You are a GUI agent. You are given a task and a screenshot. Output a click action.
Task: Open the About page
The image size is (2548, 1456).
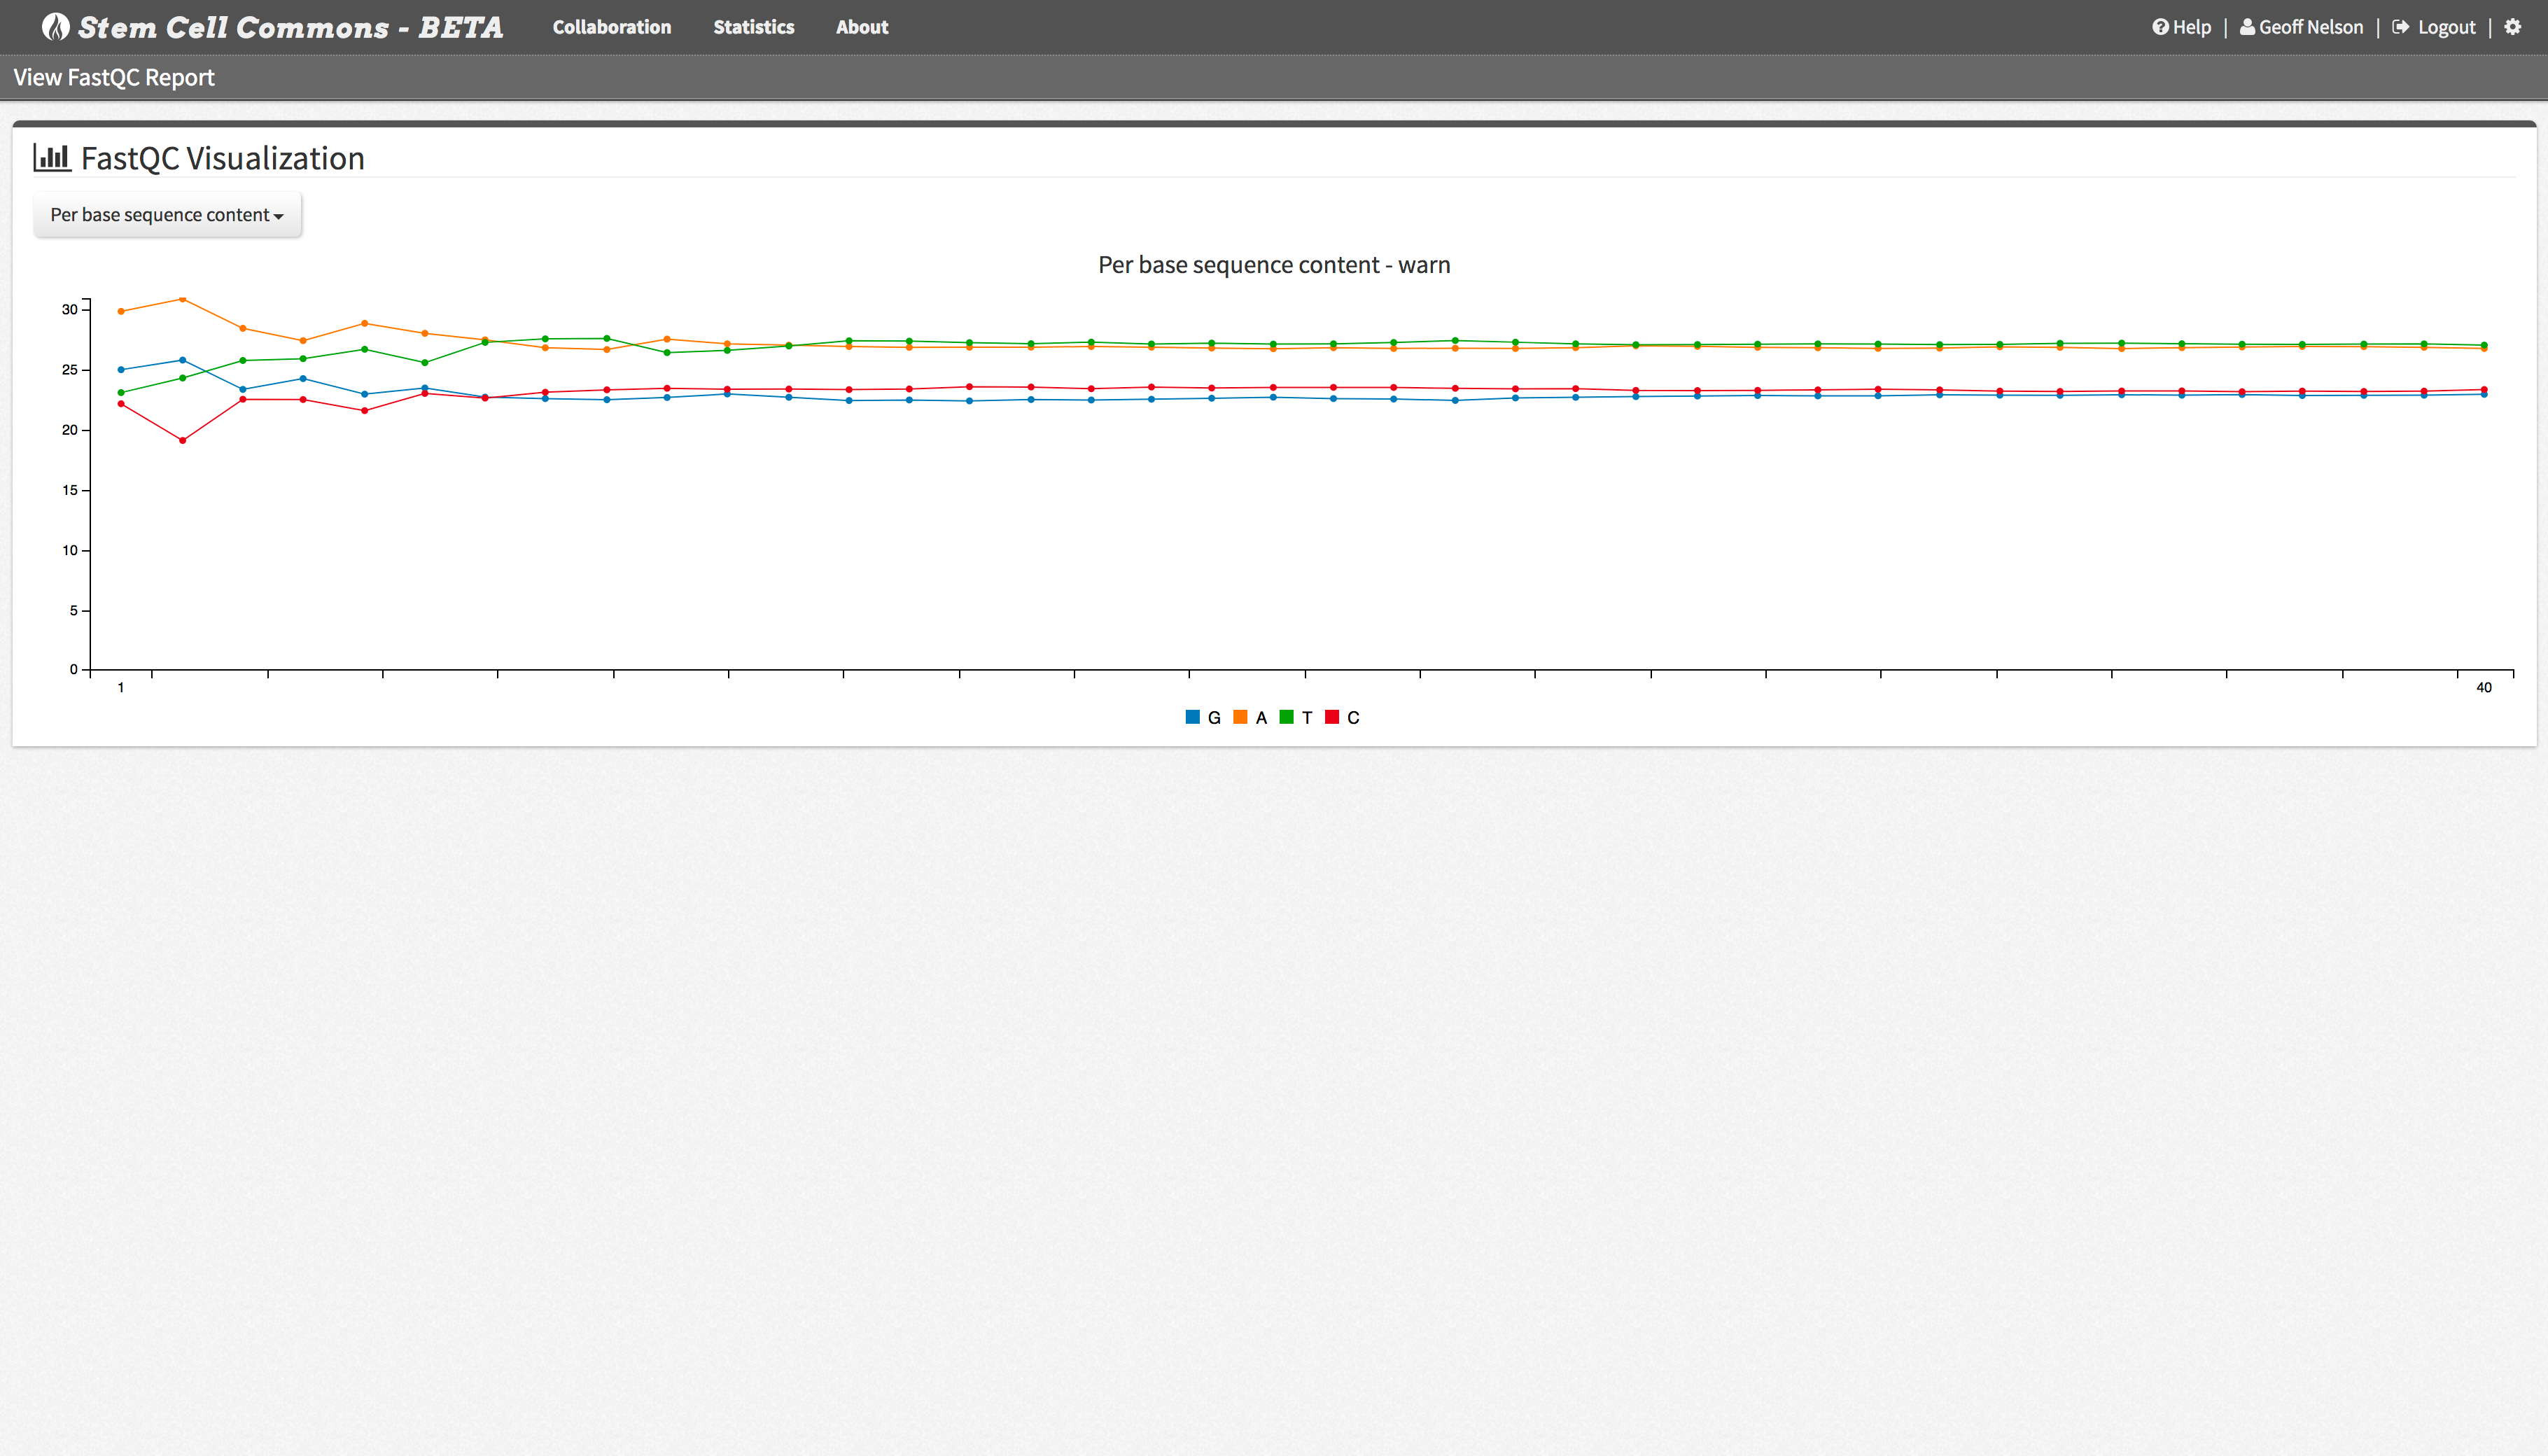click(x=862, y=27)
